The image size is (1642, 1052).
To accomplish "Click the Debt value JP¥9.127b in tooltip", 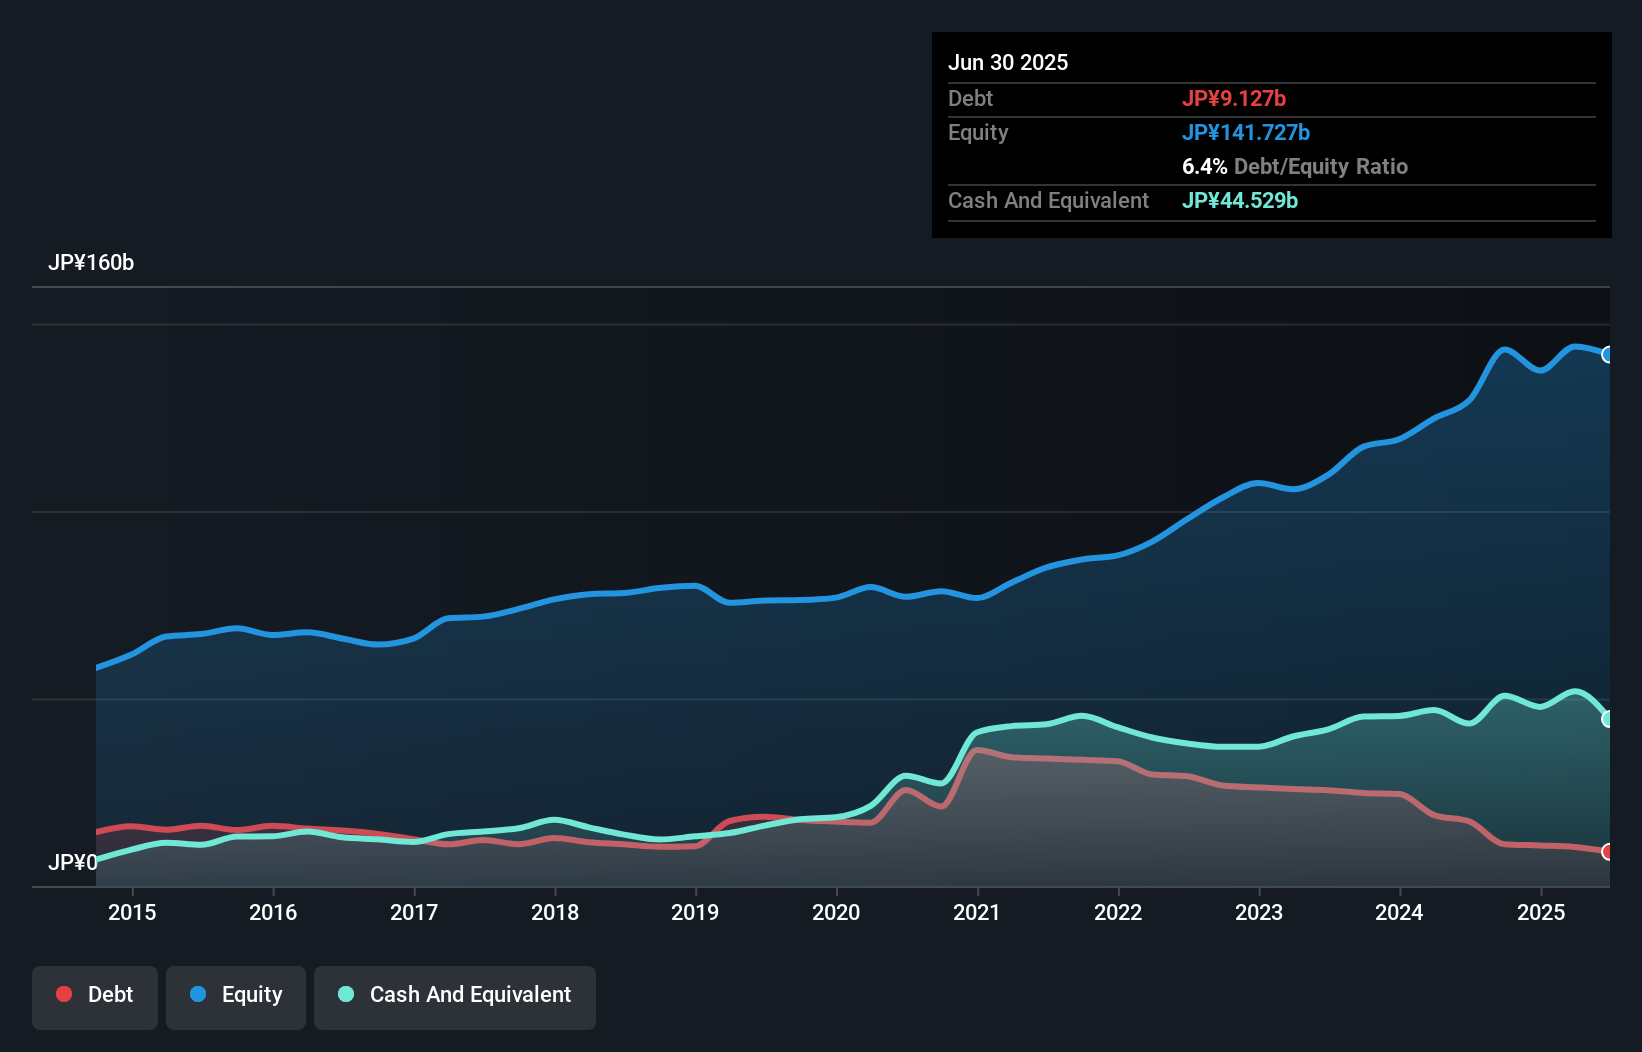I will click(1234, 99).
